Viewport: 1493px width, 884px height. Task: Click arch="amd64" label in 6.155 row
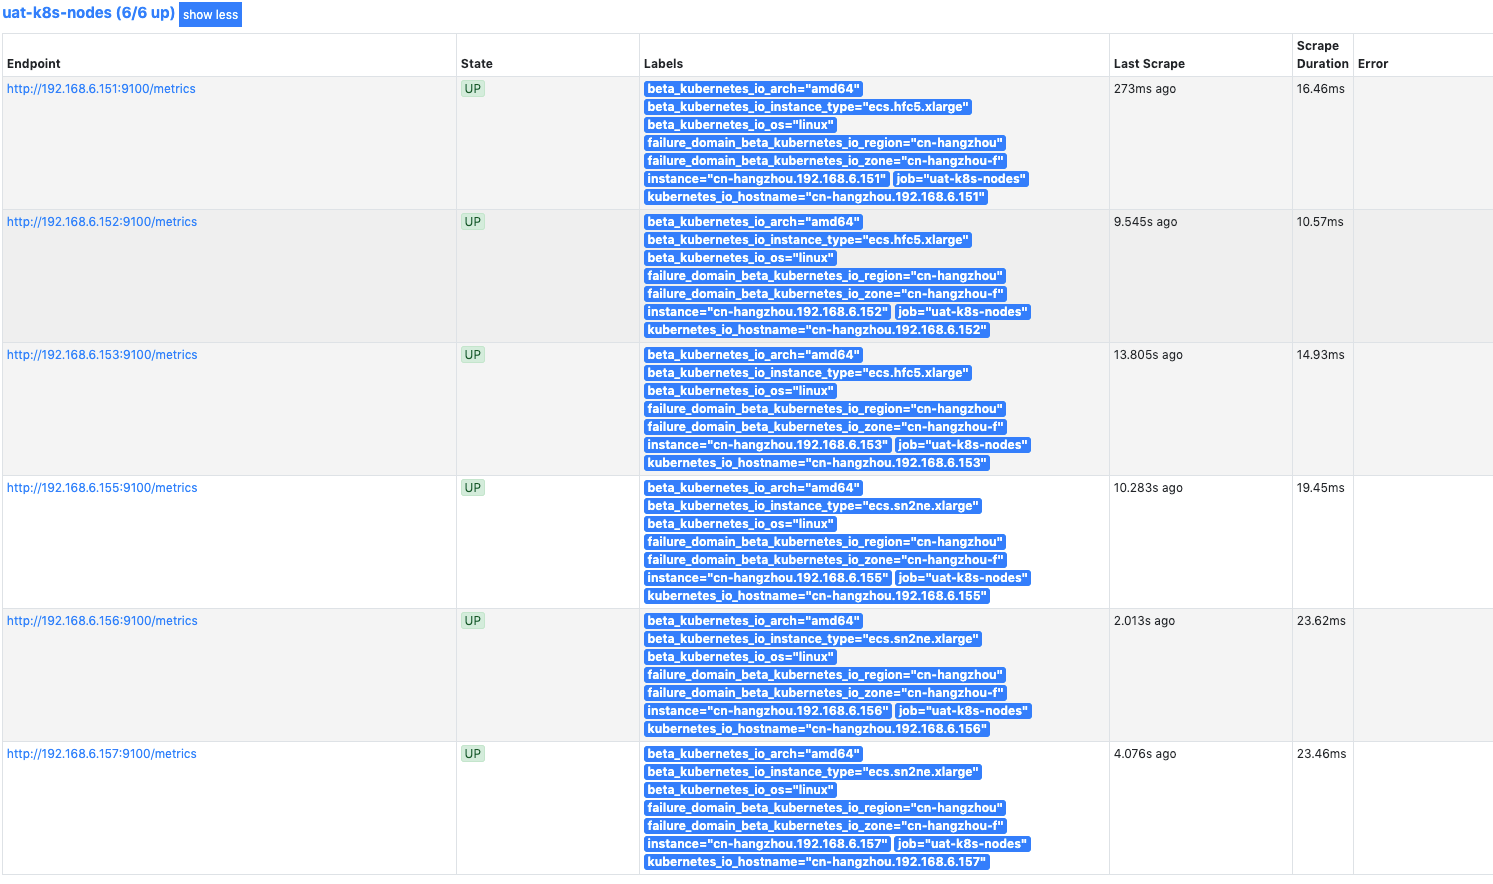click(753, 488)
